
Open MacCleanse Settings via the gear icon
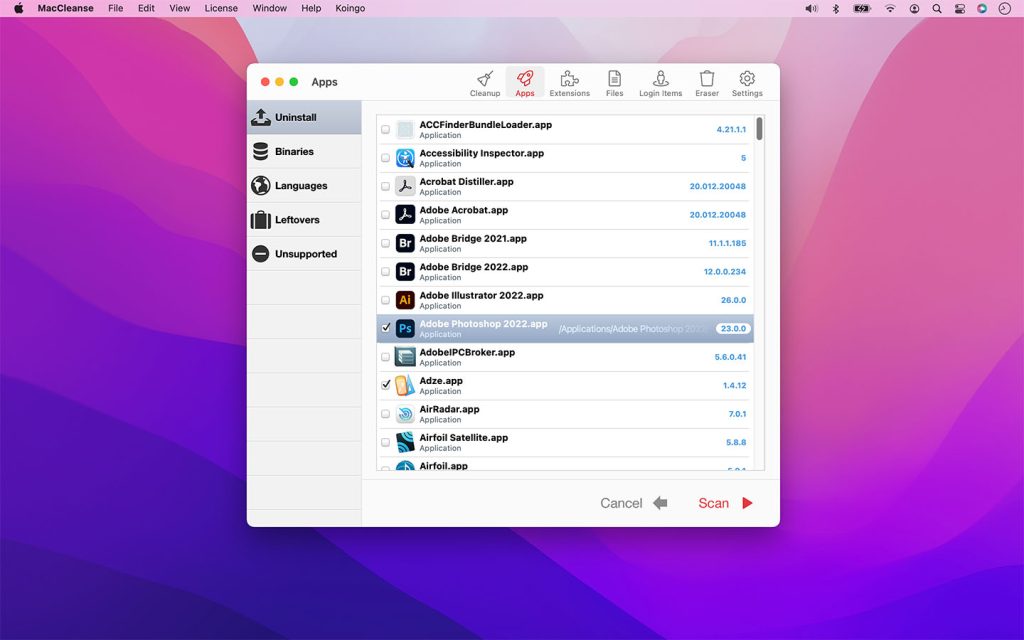point(746,83)
